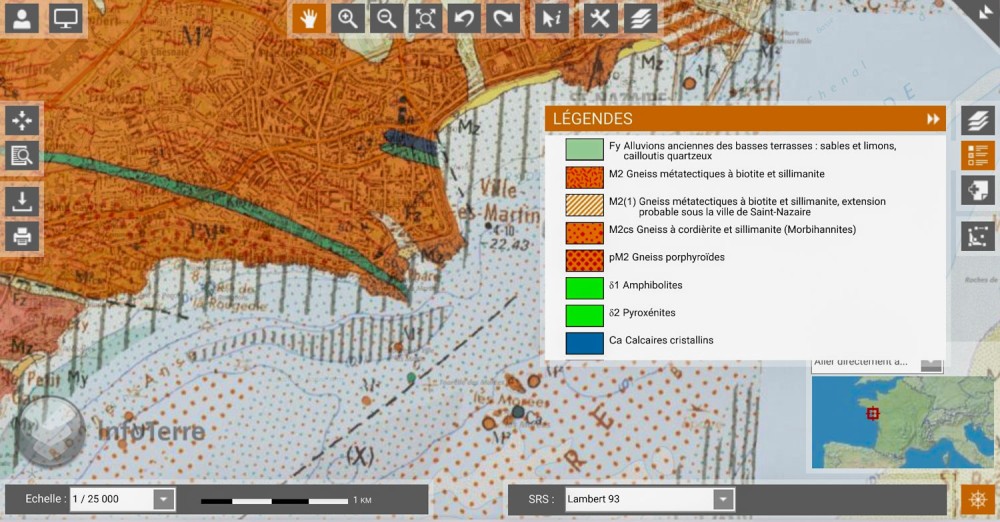Viewport: 1000px width, 522px height.
Task: Click the zoom in magnifier
Action: coord(348,19)
